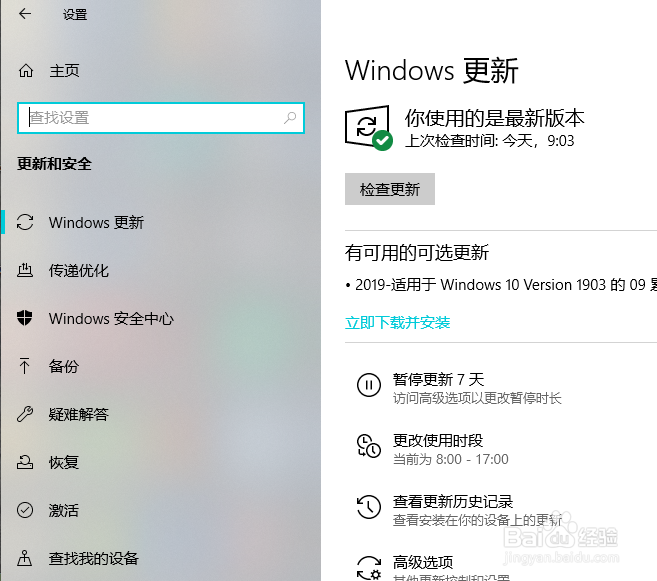
Task: Click 当前为 8:00 - 17:00 text
Action: pos(451,459)
